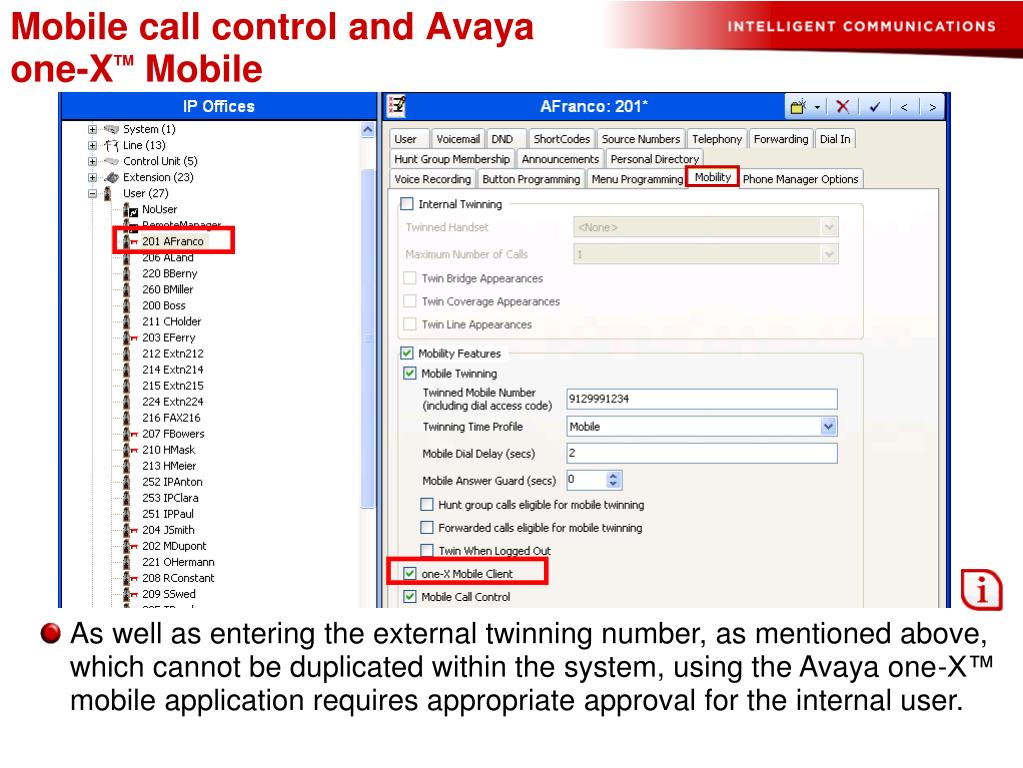Go to previous record with < arrow
This screenshot has width=1023, height=768.
(904, 107)
